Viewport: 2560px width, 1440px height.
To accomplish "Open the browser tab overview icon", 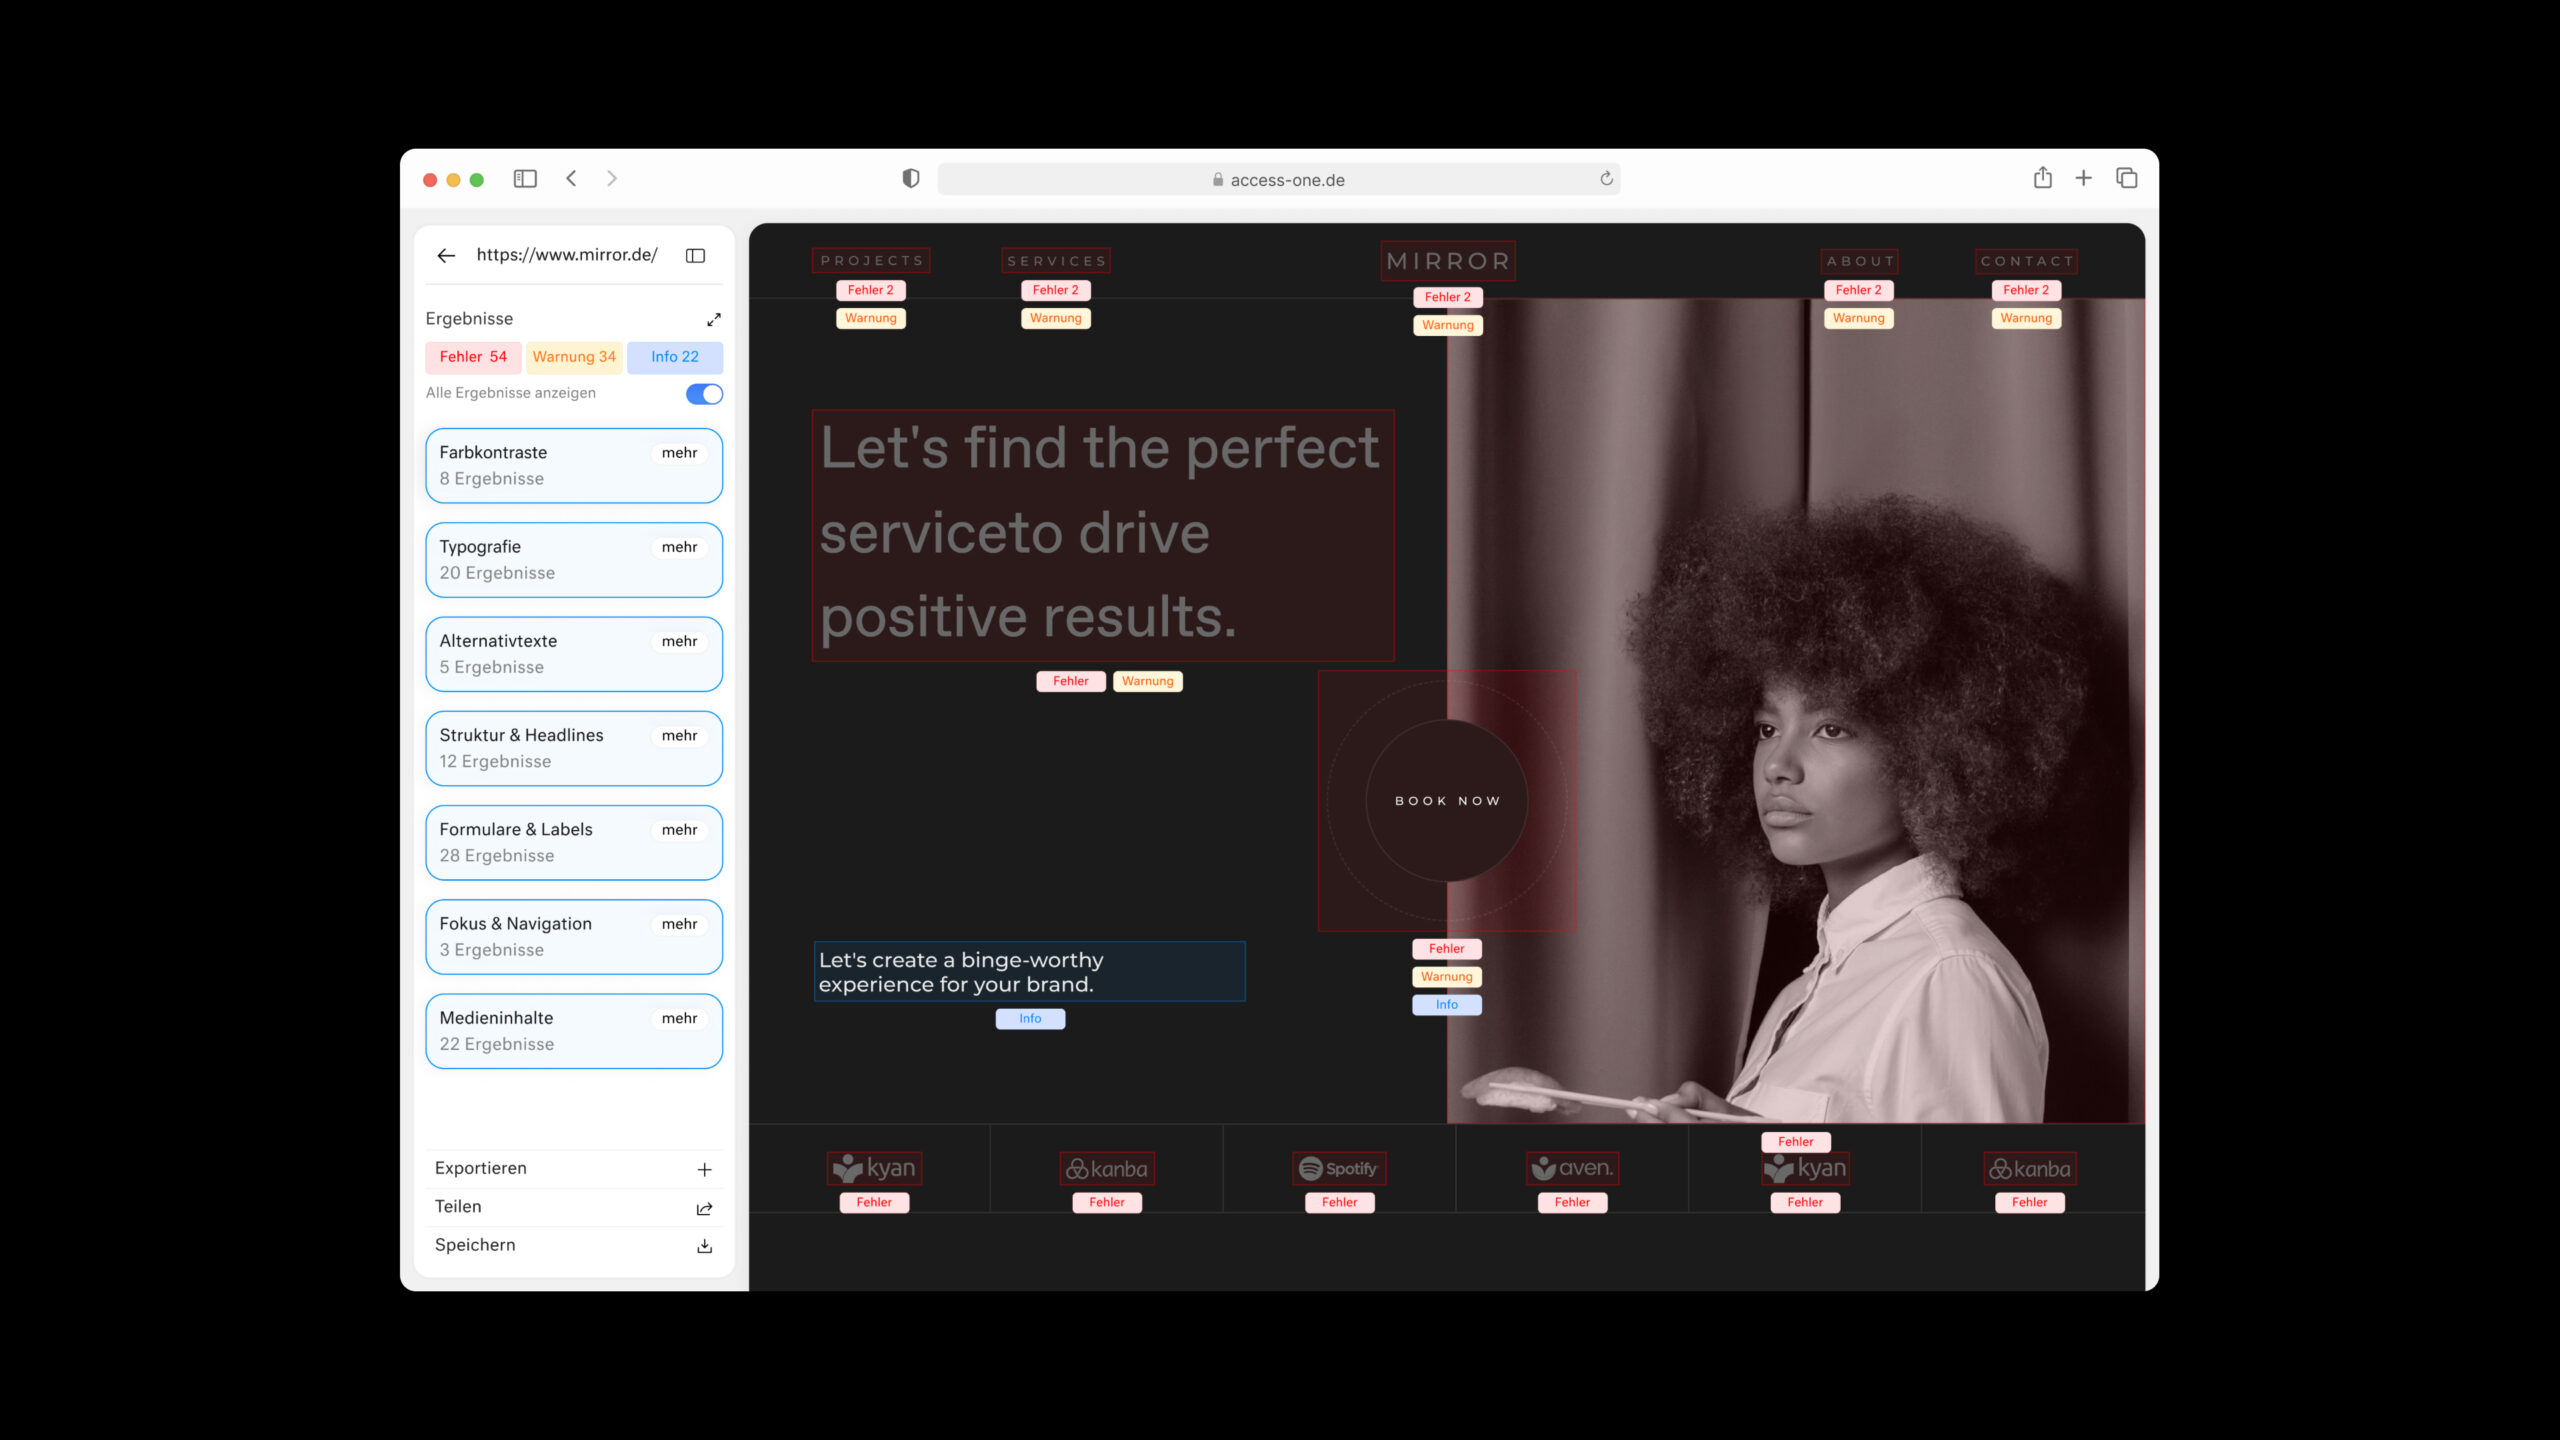I will (x=2126, y=179).
